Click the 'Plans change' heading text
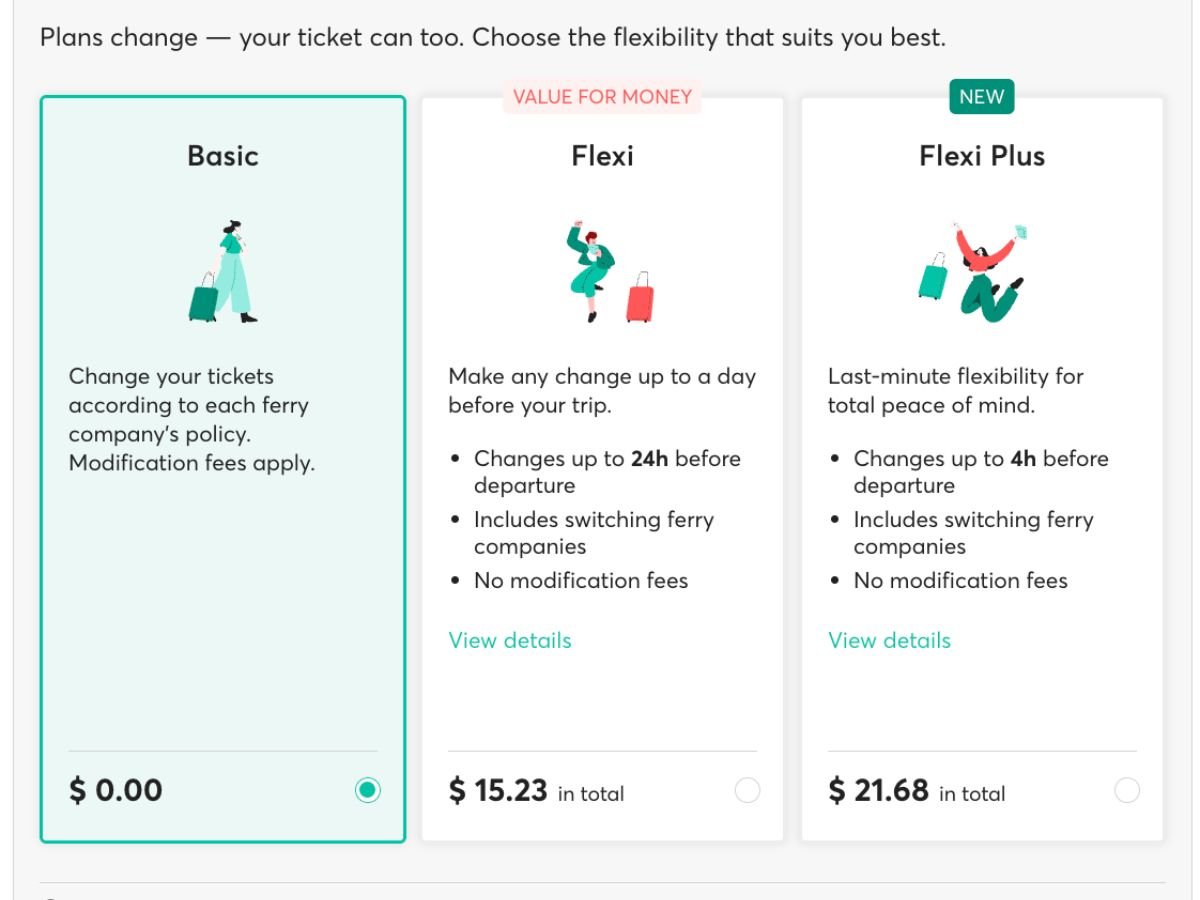 tap(492, 39)
